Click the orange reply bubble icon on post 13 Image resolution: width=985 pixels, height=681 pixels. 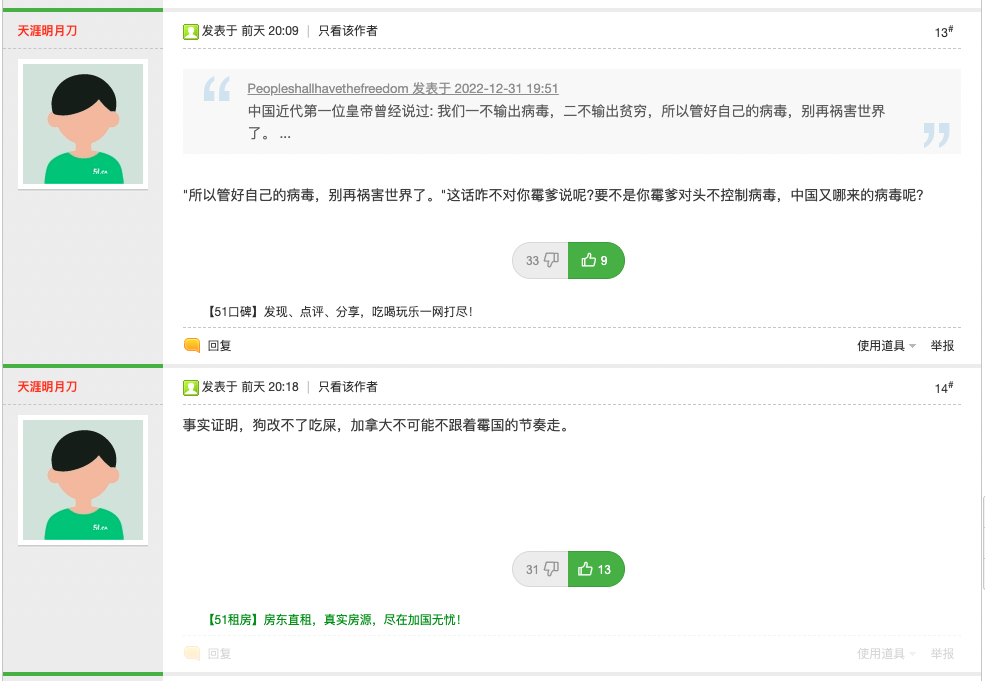click(x=192, y=345)
